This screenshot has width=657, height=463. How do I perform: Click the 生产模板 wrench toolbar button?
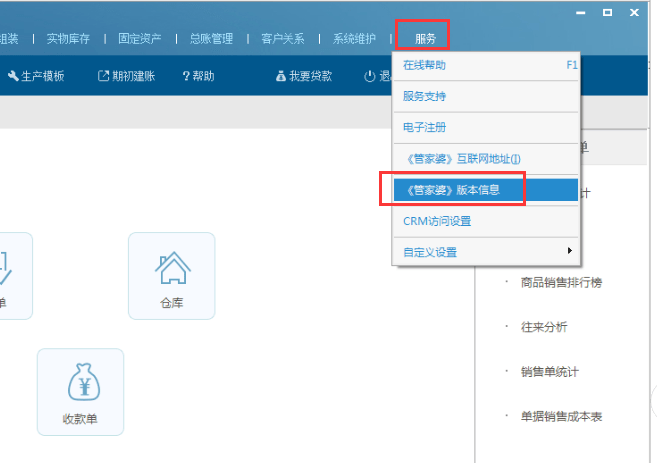36,76
